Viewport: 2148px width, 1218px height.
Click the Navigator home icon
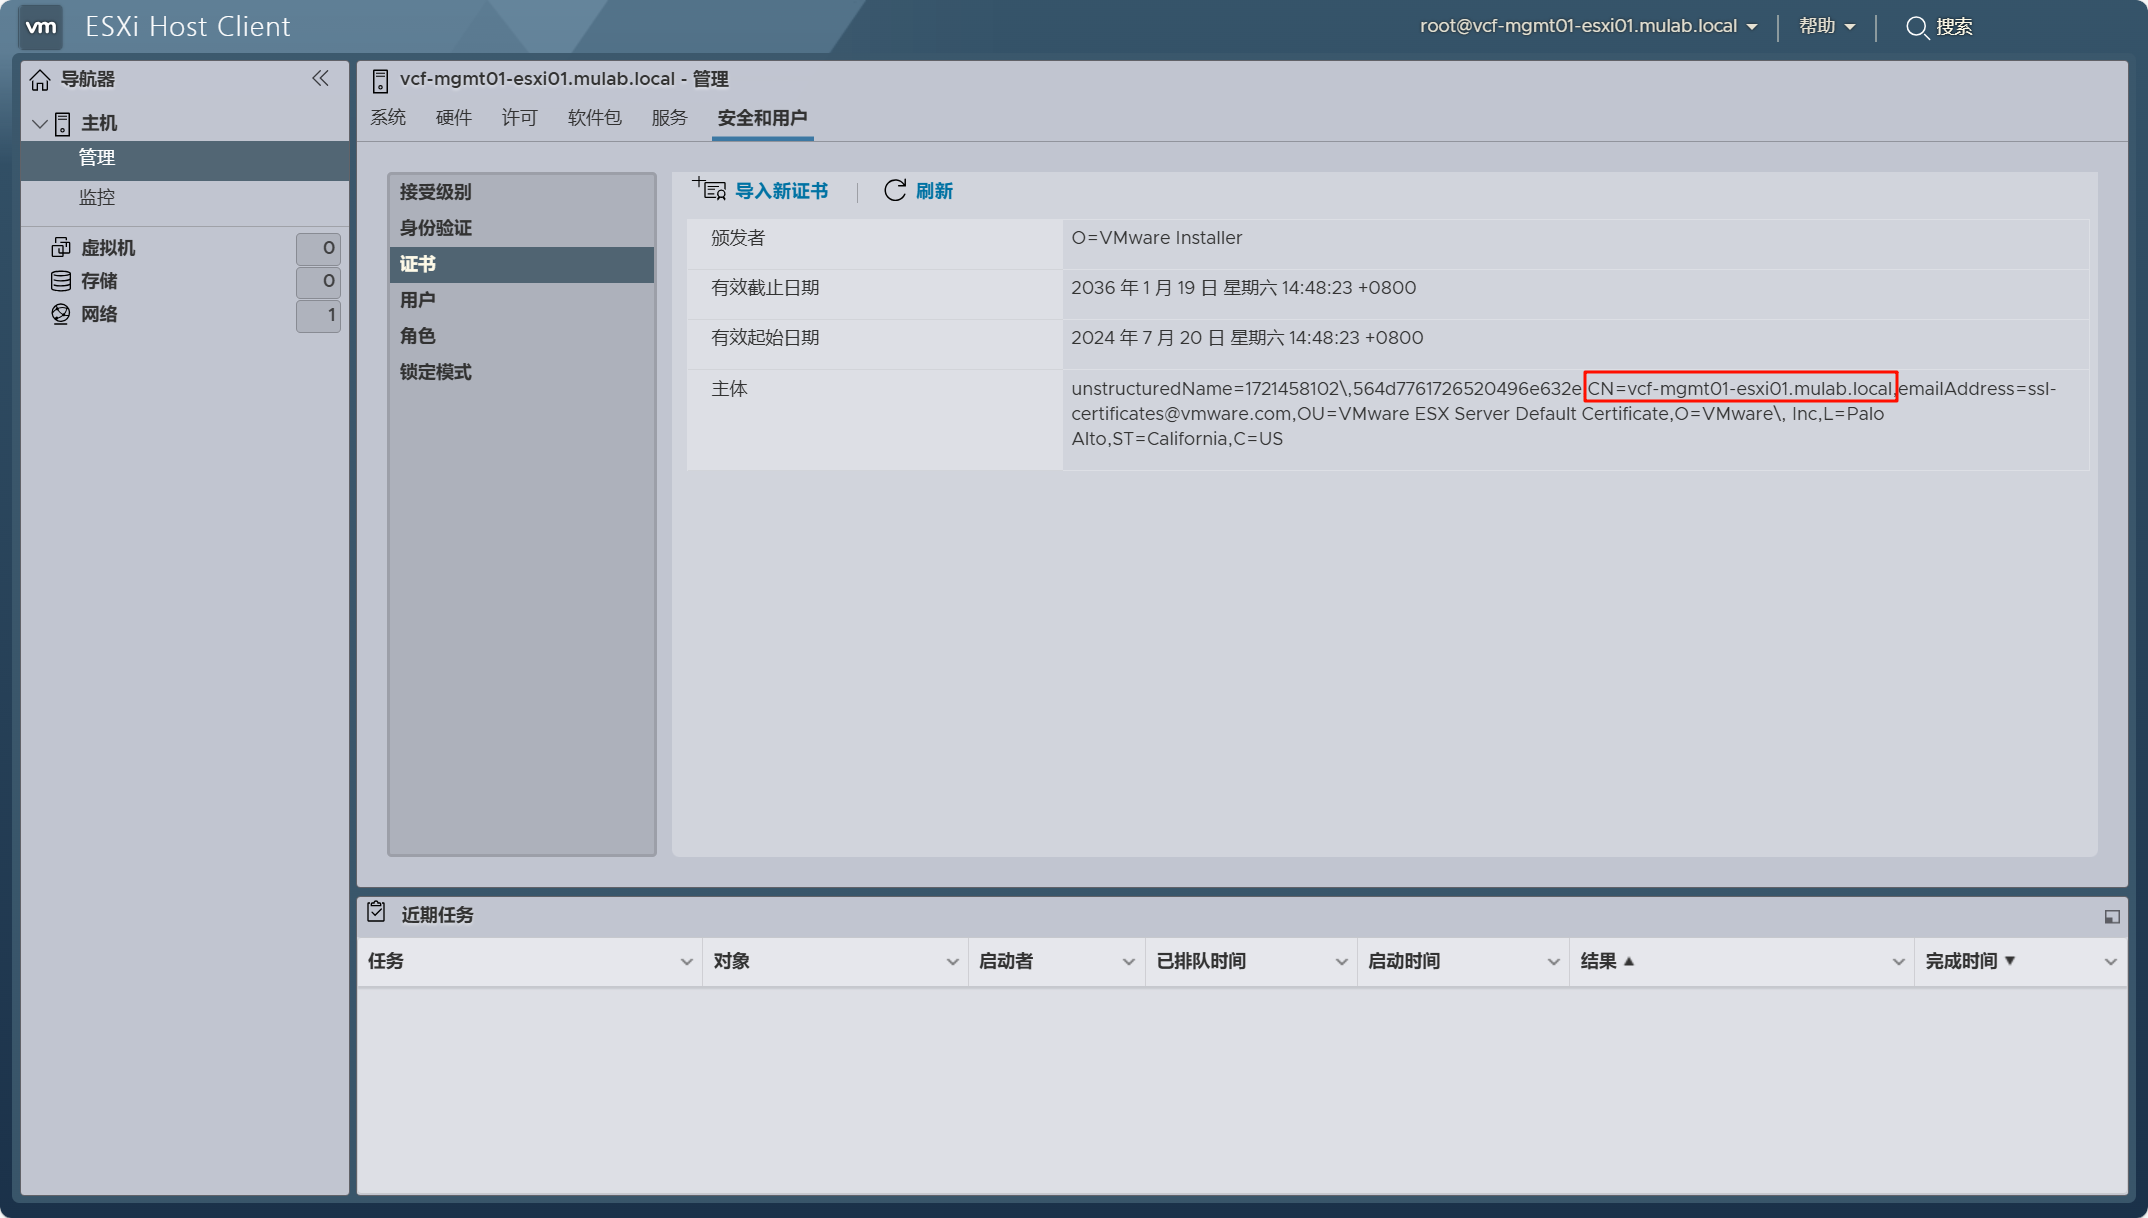click(40, 79)
